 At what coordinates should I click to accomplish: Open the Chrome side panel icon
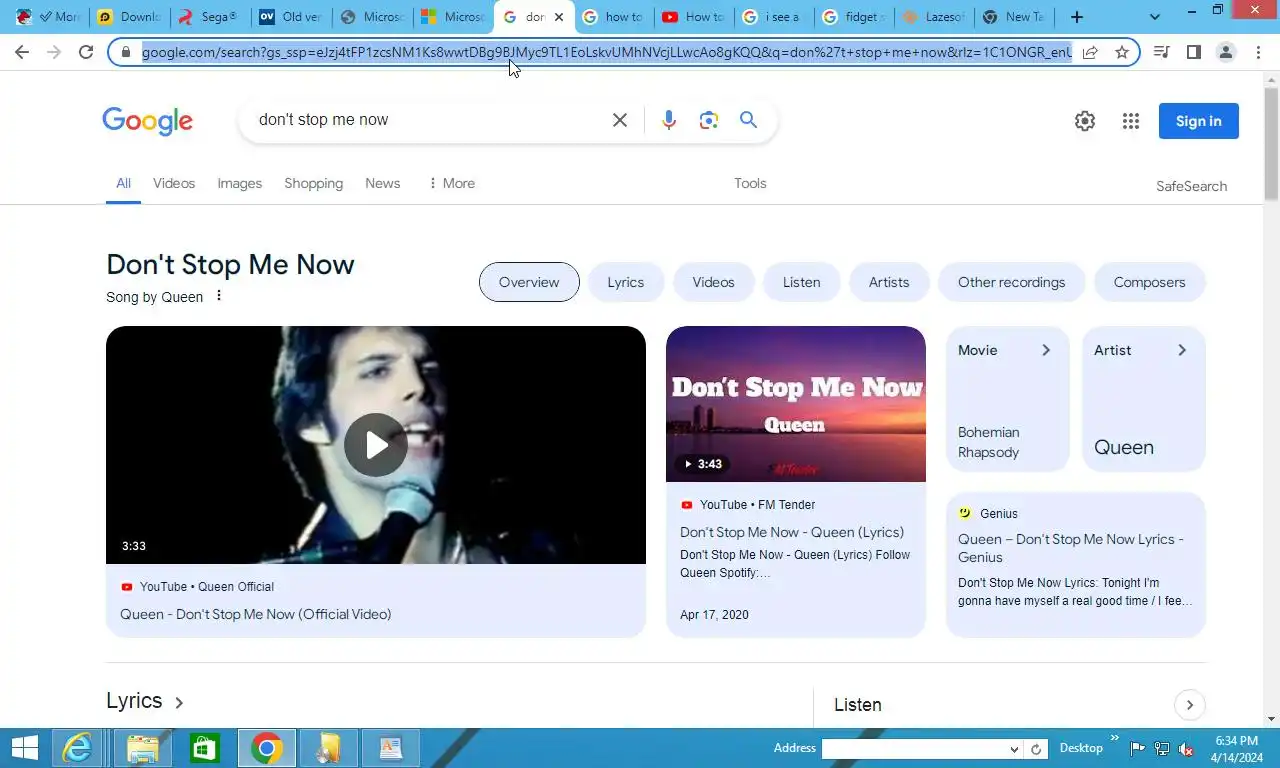1193,52
